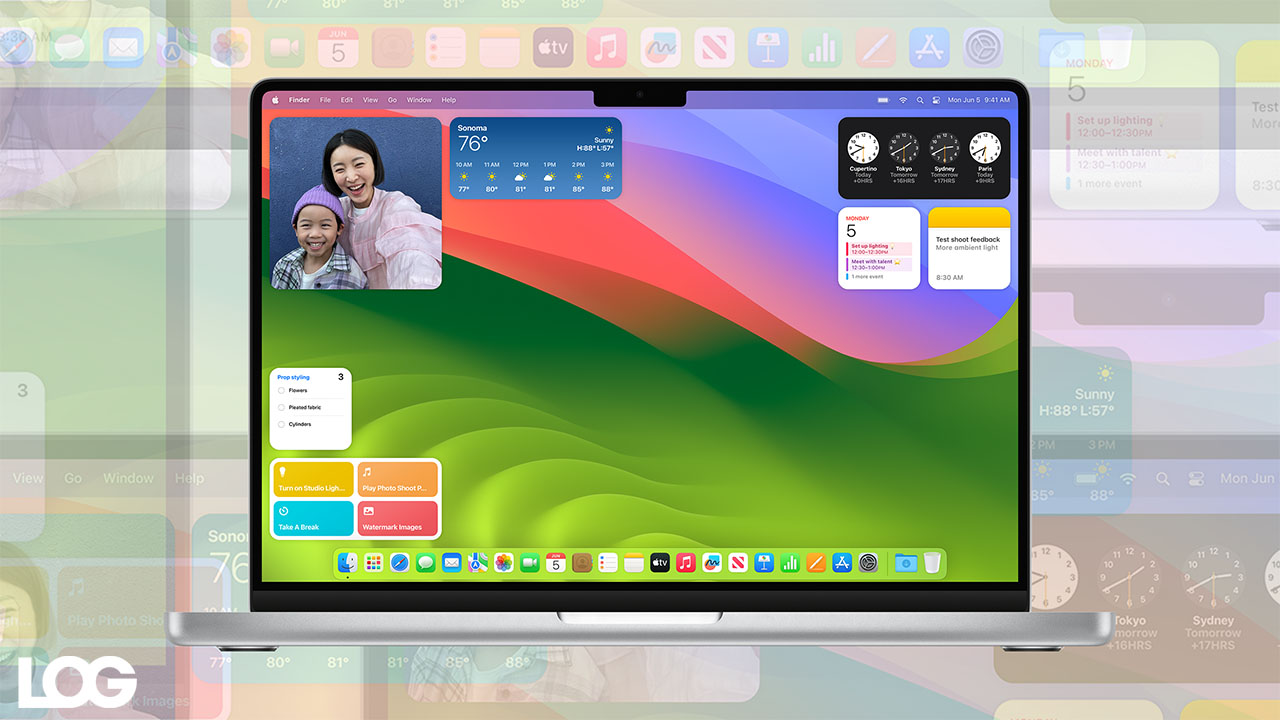Open the Edit menu
This screenshot has height=720, width=1280.
[347, 100]
